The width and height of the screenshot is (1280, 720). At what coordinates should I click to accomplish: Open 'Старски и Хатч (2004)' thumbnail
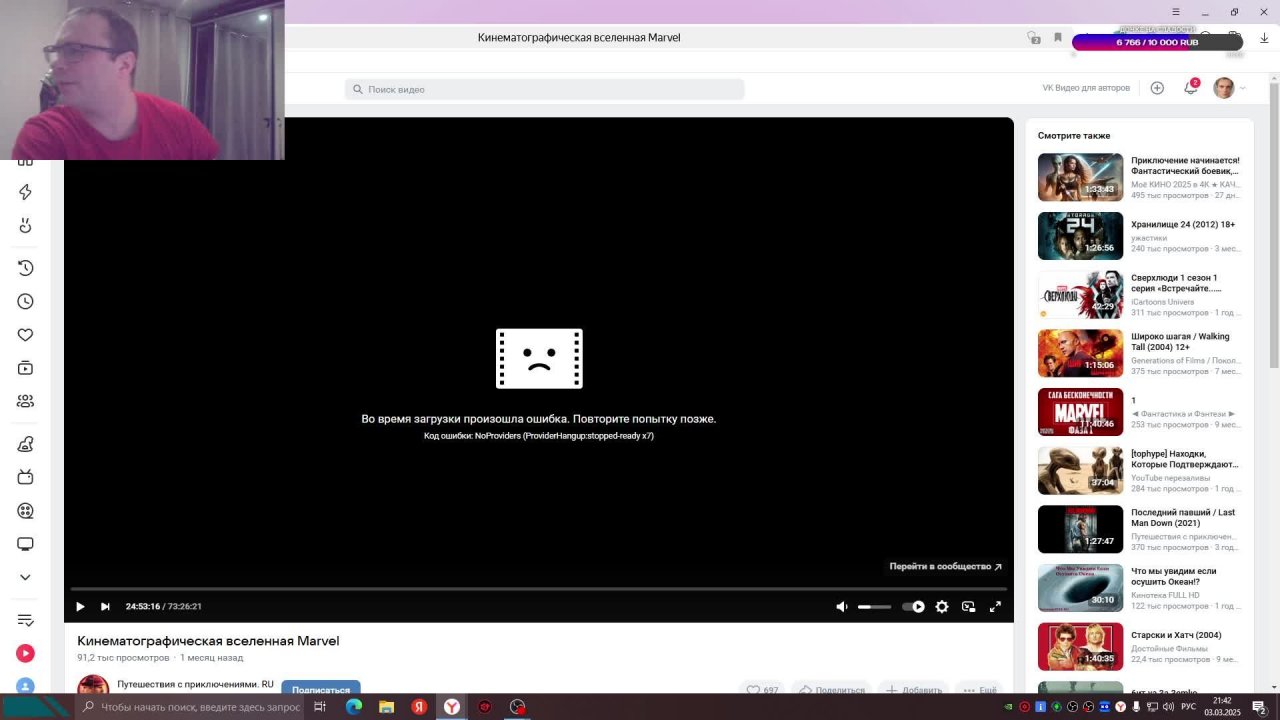click(x=1080, y=647)
